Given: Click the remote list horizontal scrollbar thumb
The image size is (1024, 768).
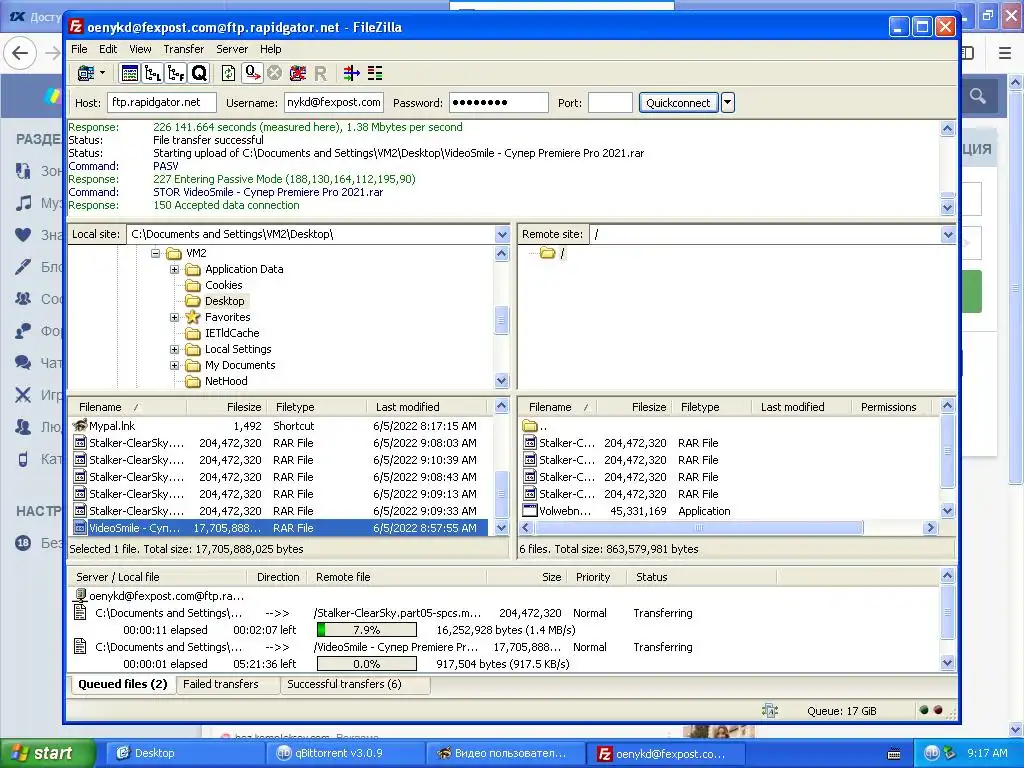Looking at the screenshot, I should tap(698, 528).
